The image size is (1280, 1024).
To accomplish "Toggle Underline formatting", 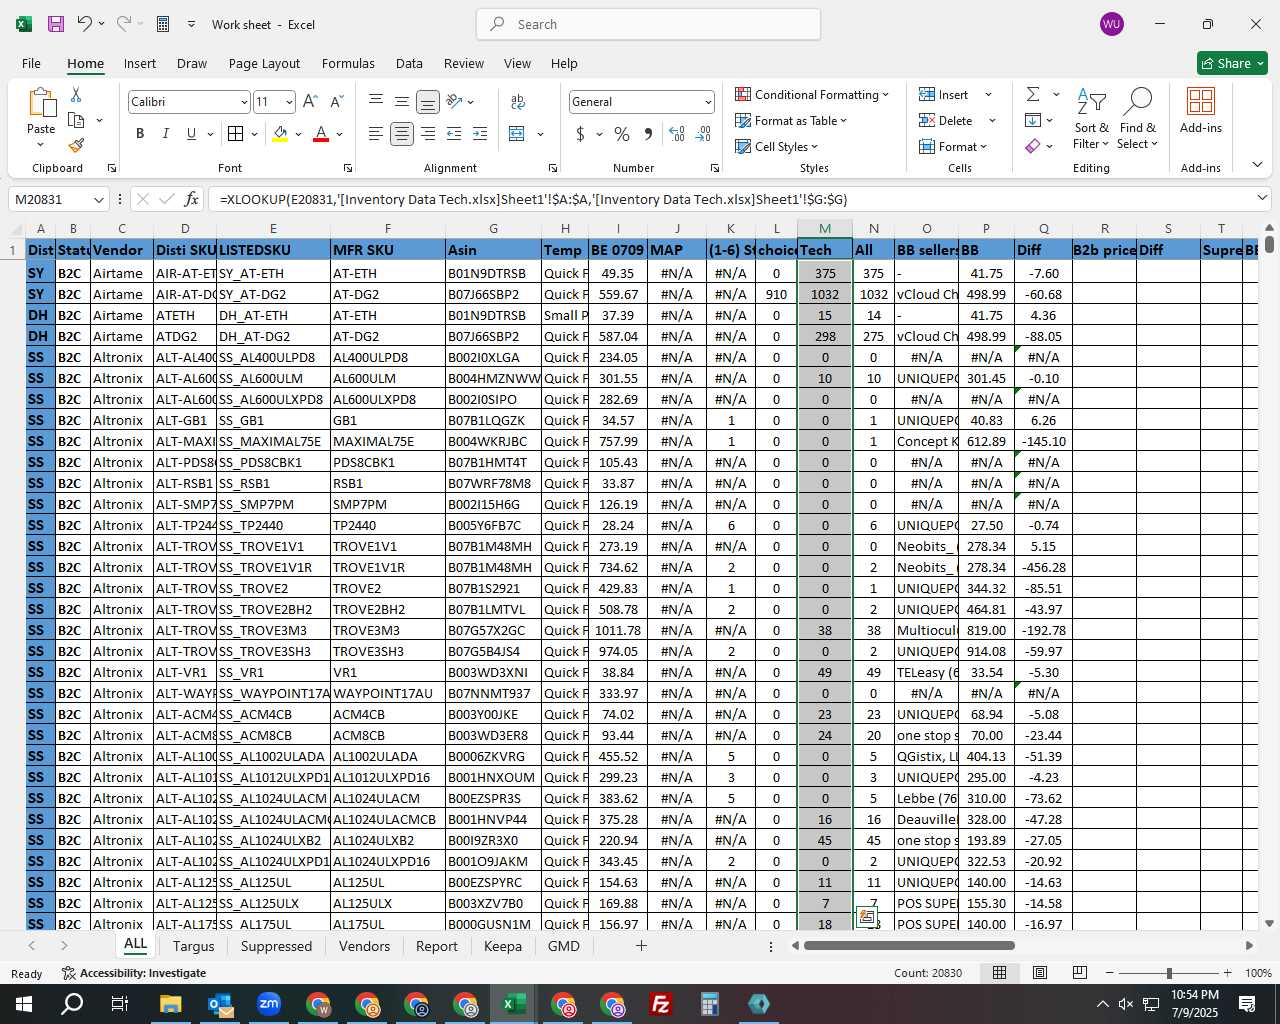I will pos(191,134).
